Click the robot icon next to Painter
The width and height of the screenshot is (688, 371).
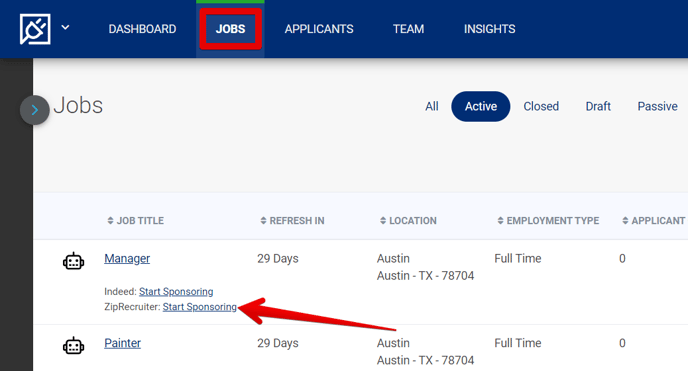pyautogui.click(x=73, y=346)
